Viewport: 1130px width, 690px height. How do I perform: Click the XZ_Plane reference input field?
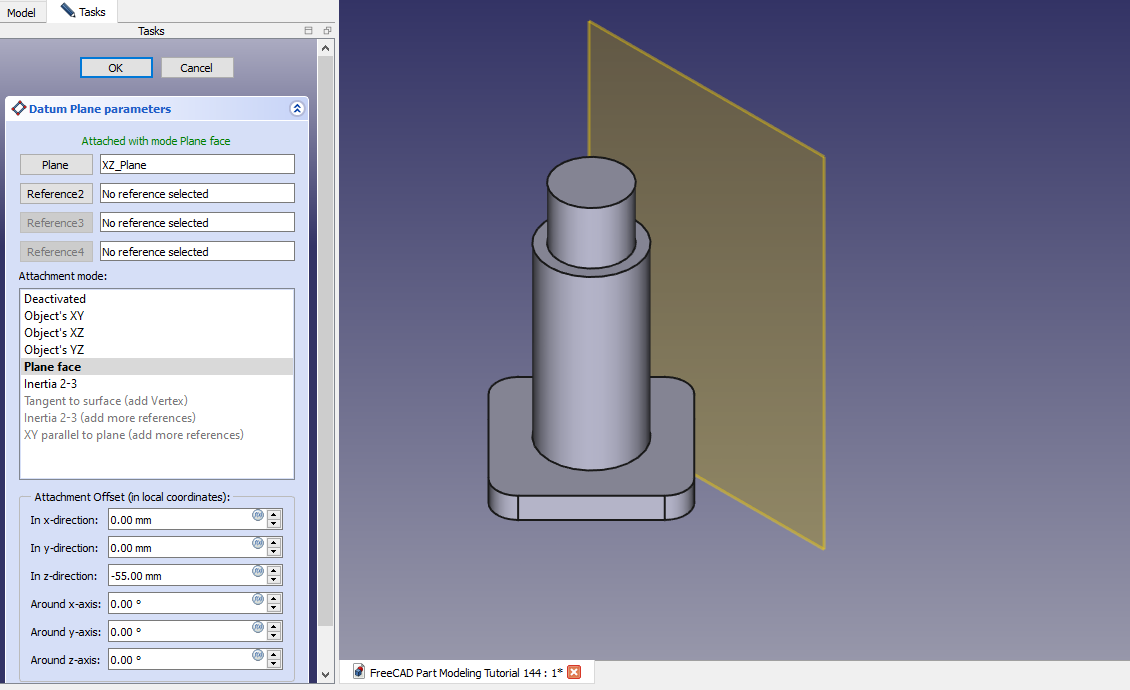pos(197,165)
